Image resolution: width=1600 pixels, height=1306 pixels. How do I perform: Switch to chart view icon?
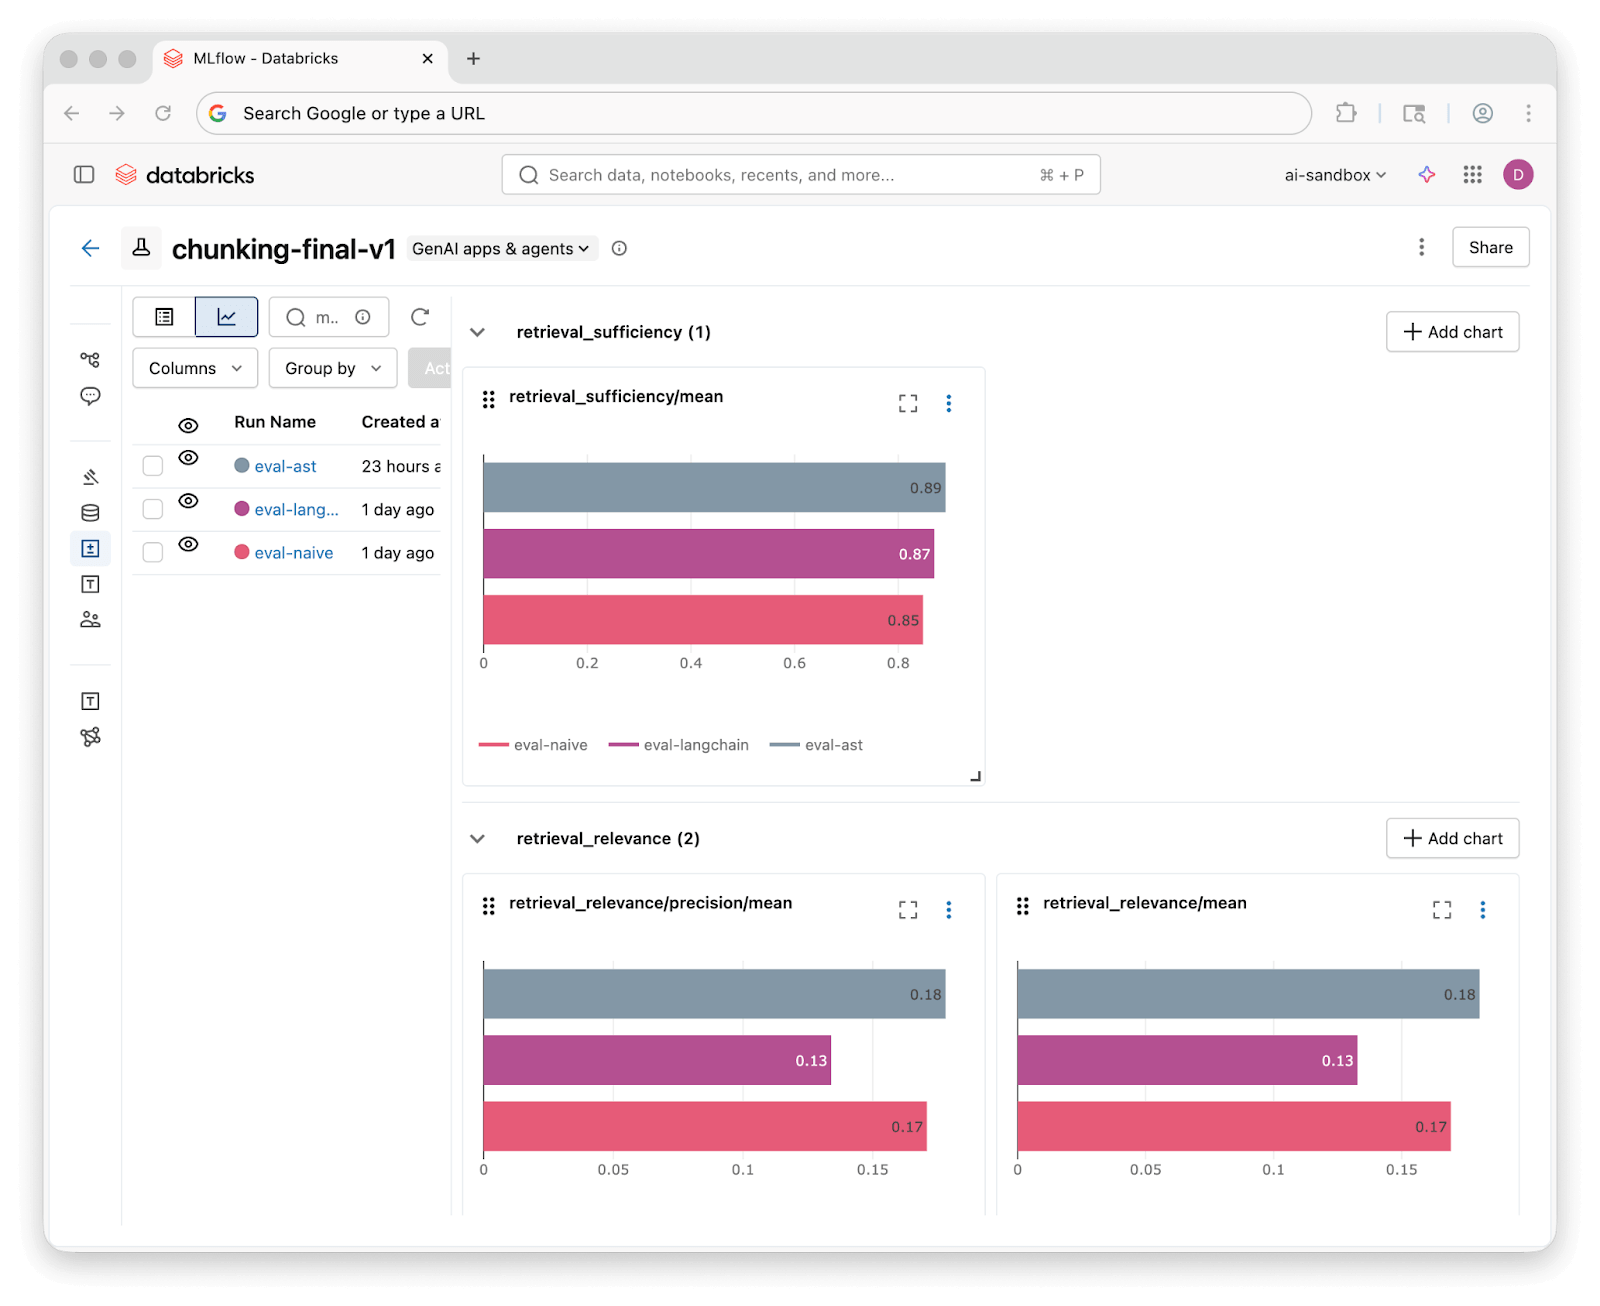pos(226,317)
